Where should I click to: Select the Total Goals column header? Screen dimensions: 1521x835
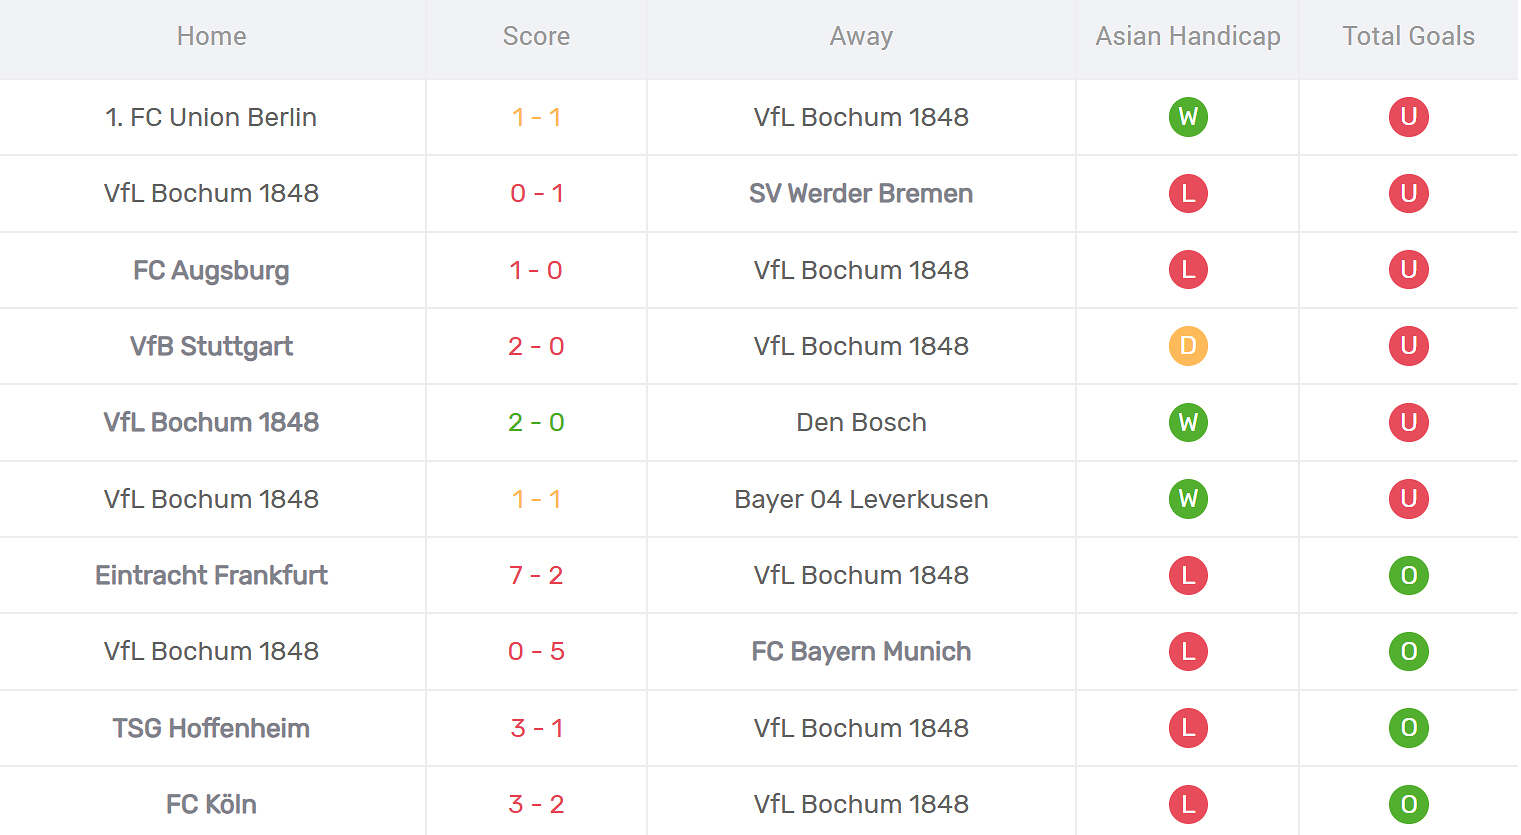1408,36
